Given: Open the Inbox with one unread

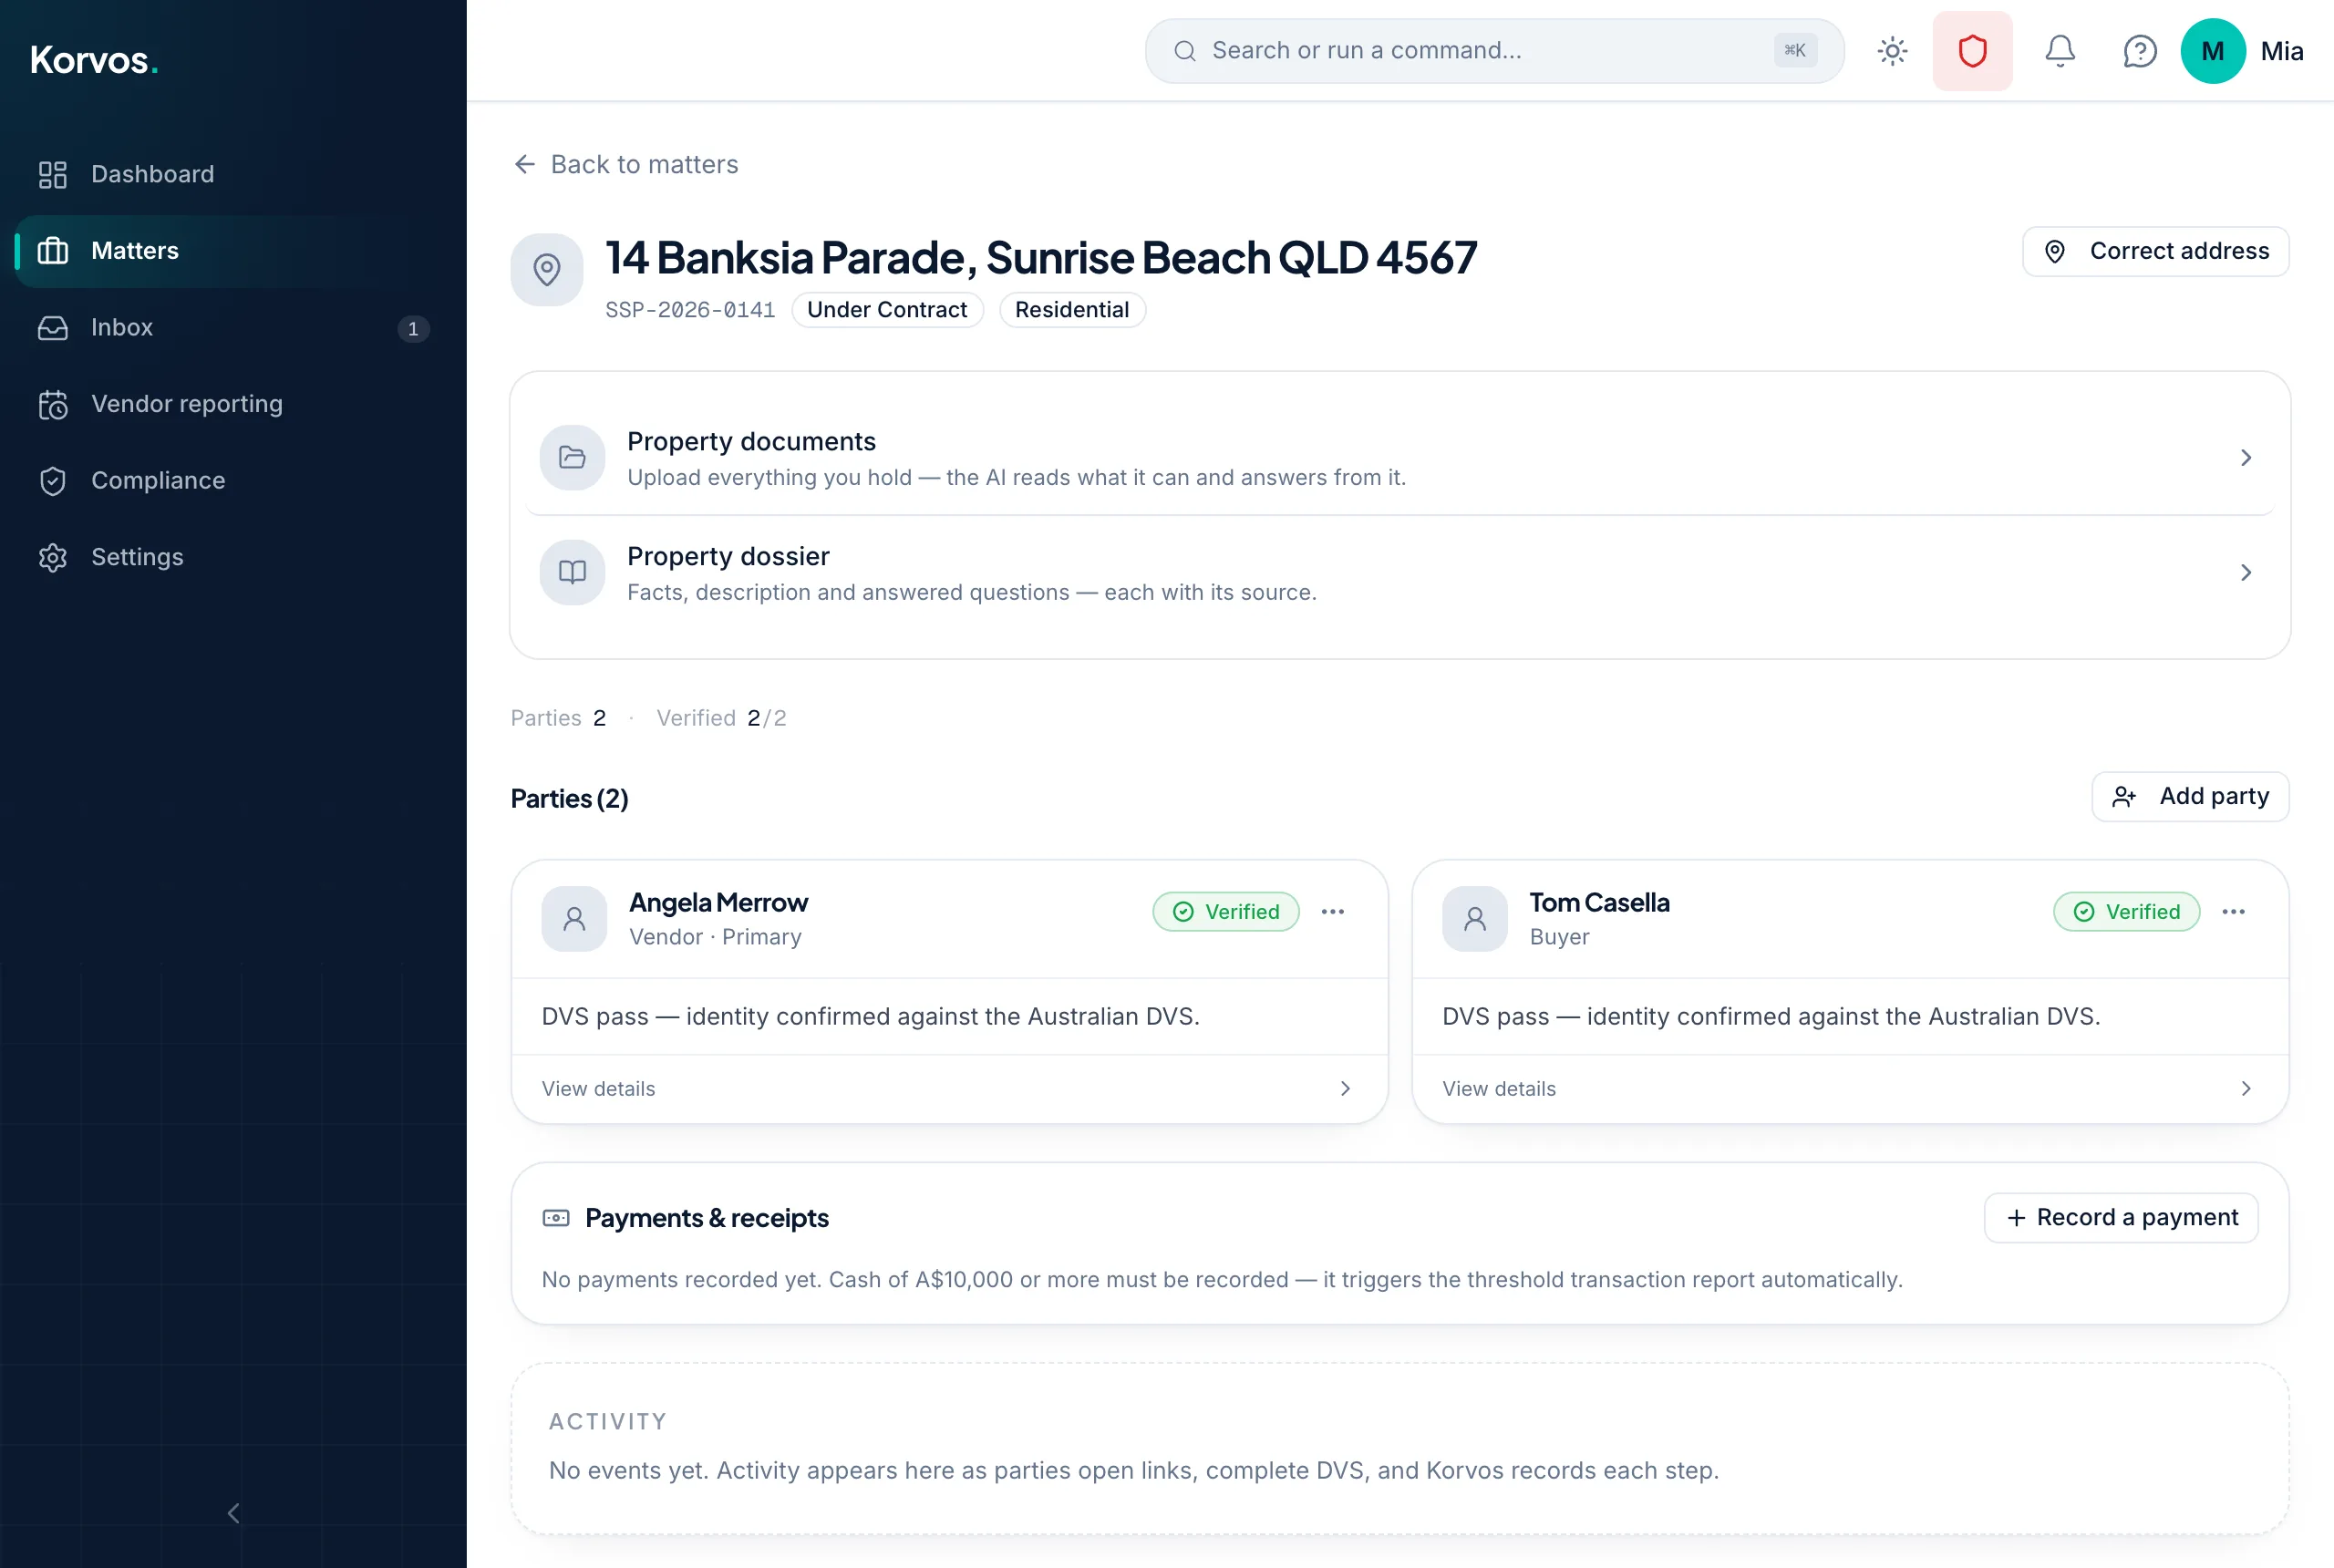Looking at the screenshot, I should click(233, 328).
